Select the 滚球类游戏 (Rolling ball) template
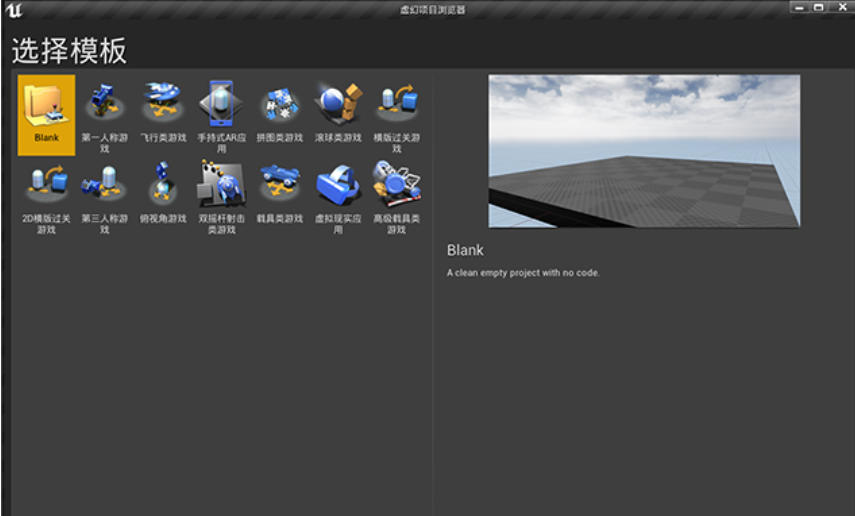 (x=337, y=114)
